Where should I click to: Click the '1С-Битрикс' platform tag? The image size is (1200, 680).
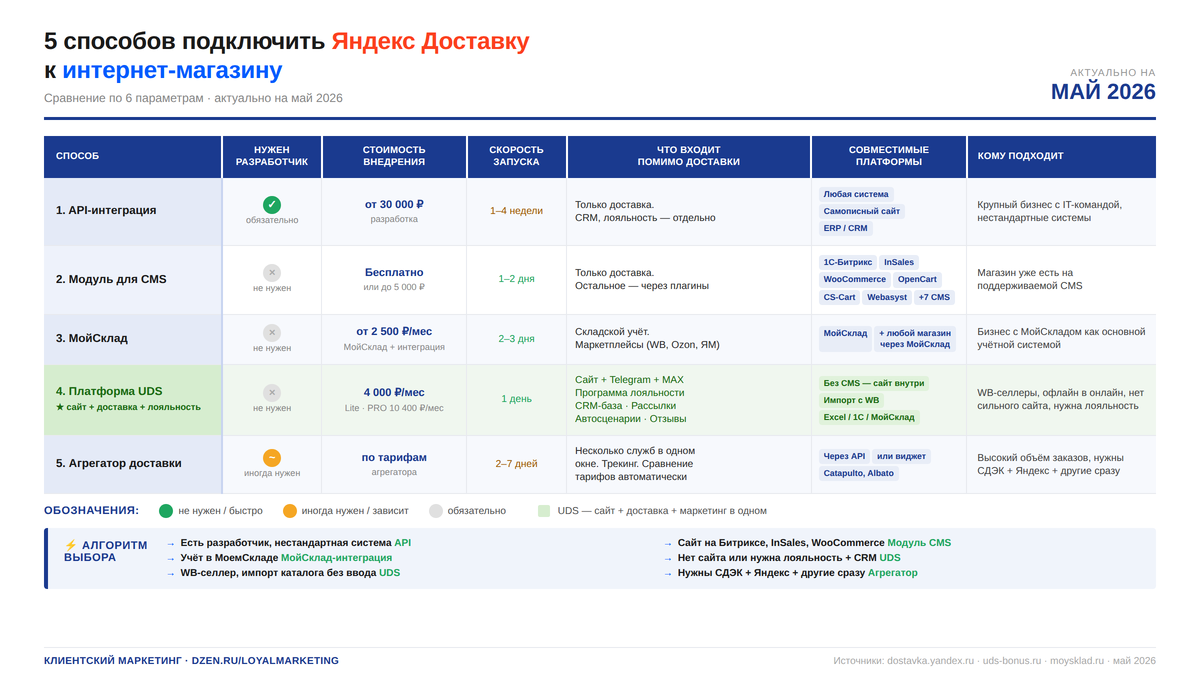pos(848,262)
